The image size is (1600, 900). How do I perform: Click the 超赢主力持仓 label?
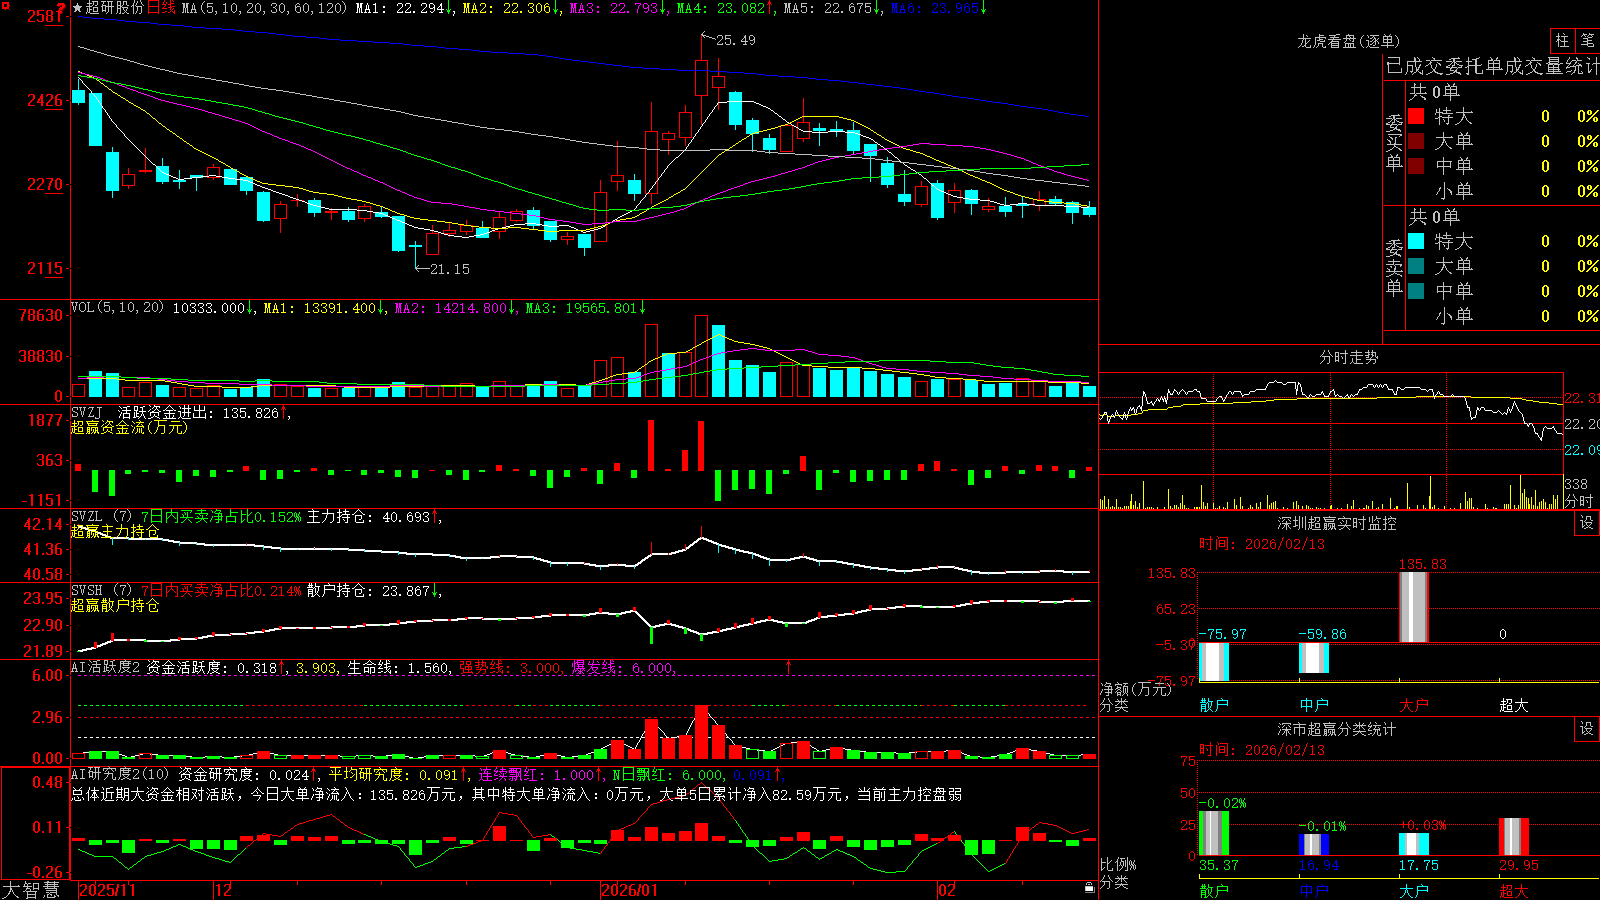point(115,531)
